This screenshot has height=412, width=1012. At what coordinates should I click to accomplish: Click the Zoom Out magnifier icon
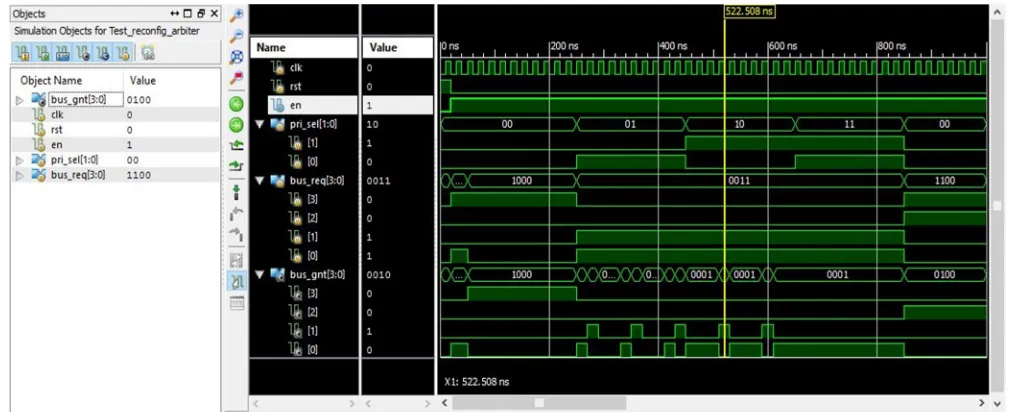tap(237, 36)
